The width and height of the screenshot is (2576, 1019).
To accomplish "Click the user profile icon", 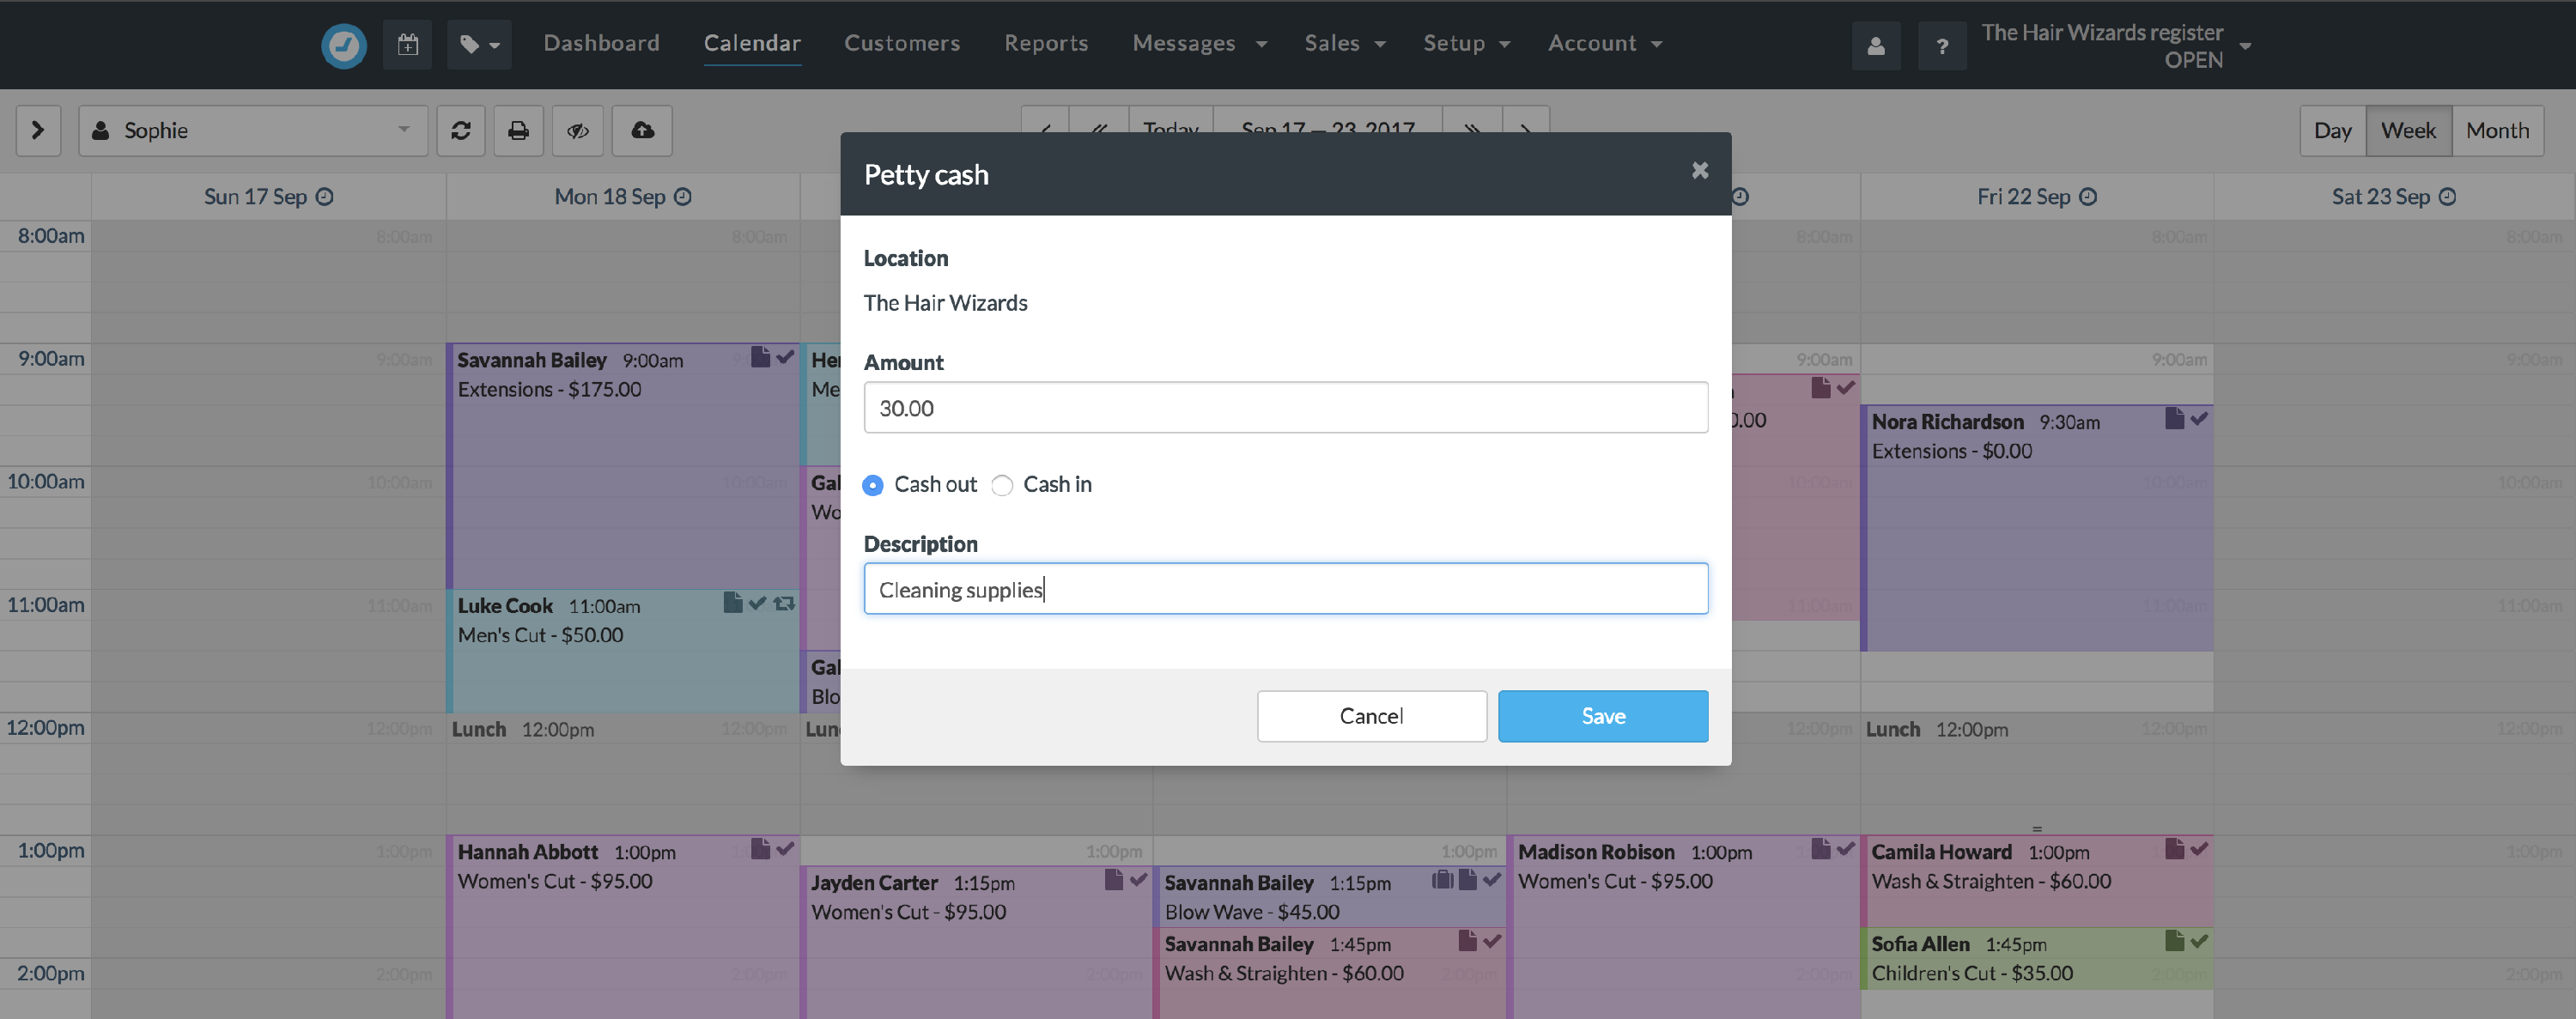I will point(1876,46).
